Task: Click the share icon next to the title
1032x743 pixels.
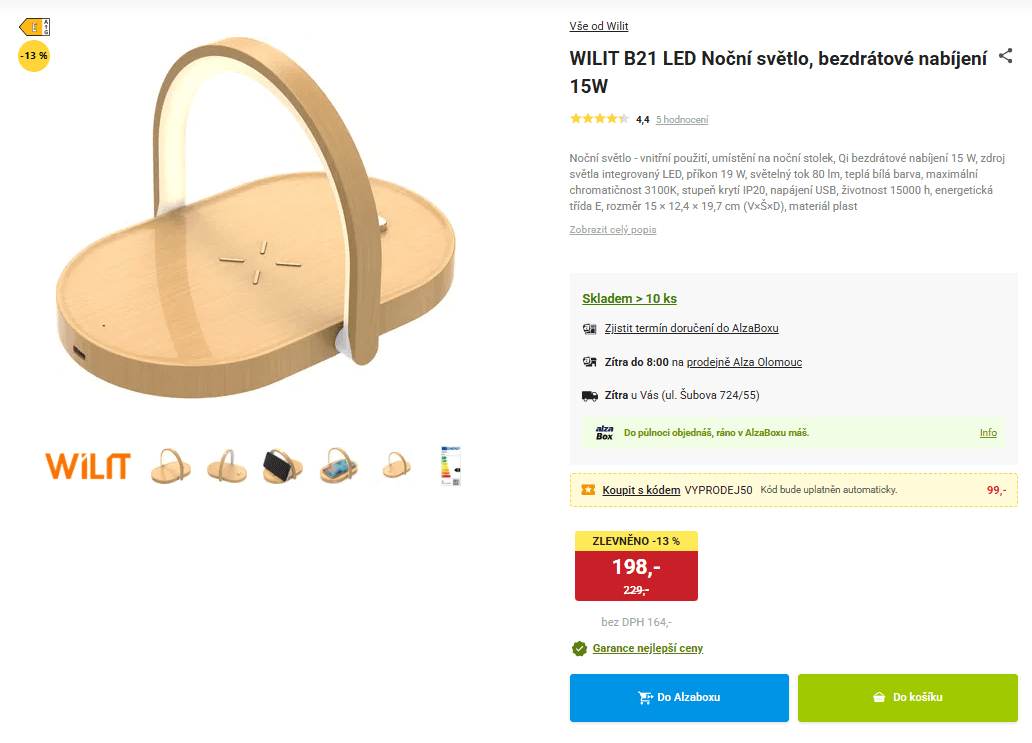Action: click(x=1006, y=56)
